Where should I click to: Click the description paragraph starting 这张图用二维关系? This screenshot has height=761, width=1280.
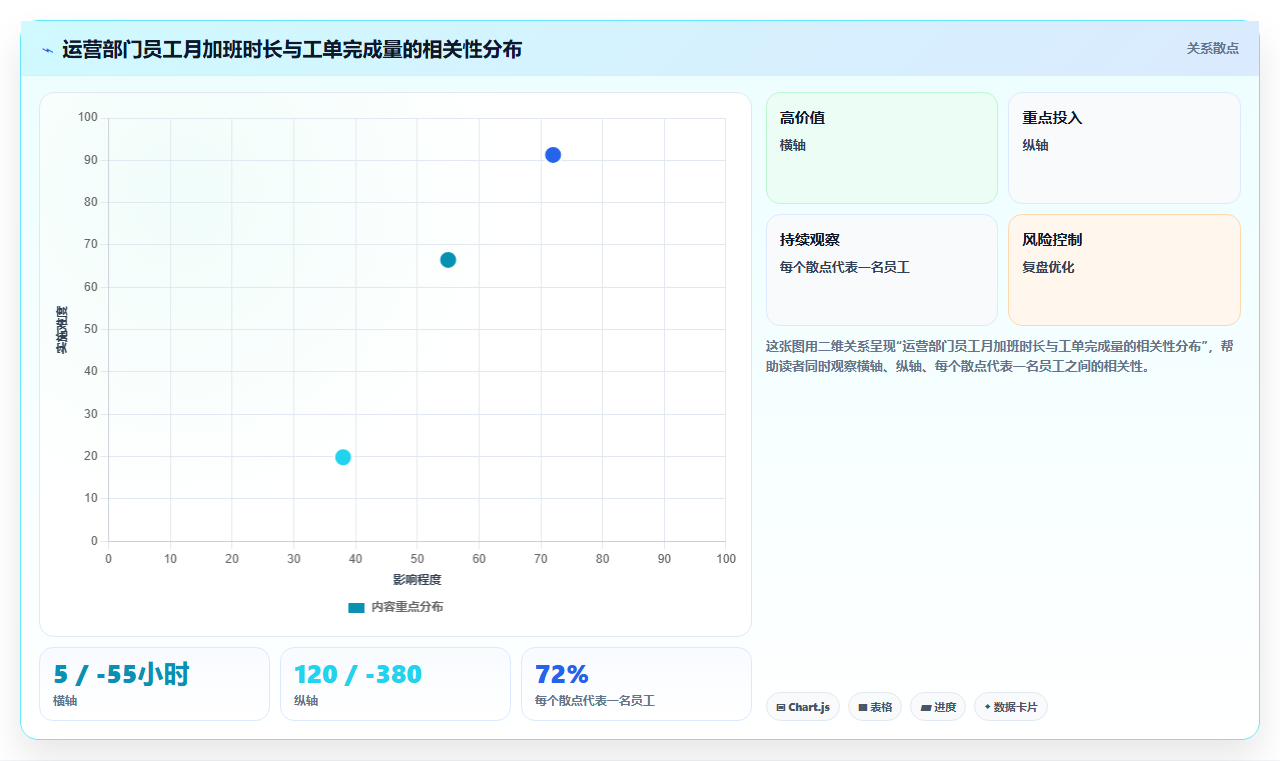(1001, 356)
